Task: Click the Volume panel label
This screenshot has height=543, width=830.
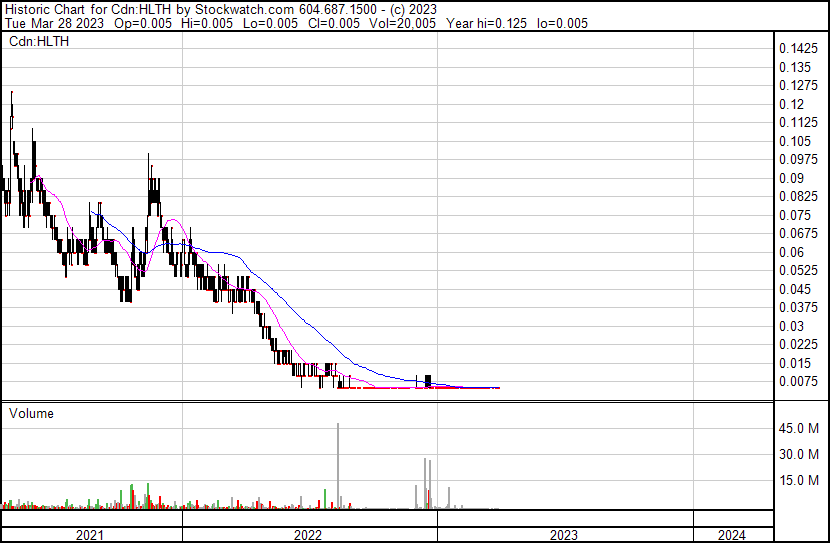Action: (31, 413)
